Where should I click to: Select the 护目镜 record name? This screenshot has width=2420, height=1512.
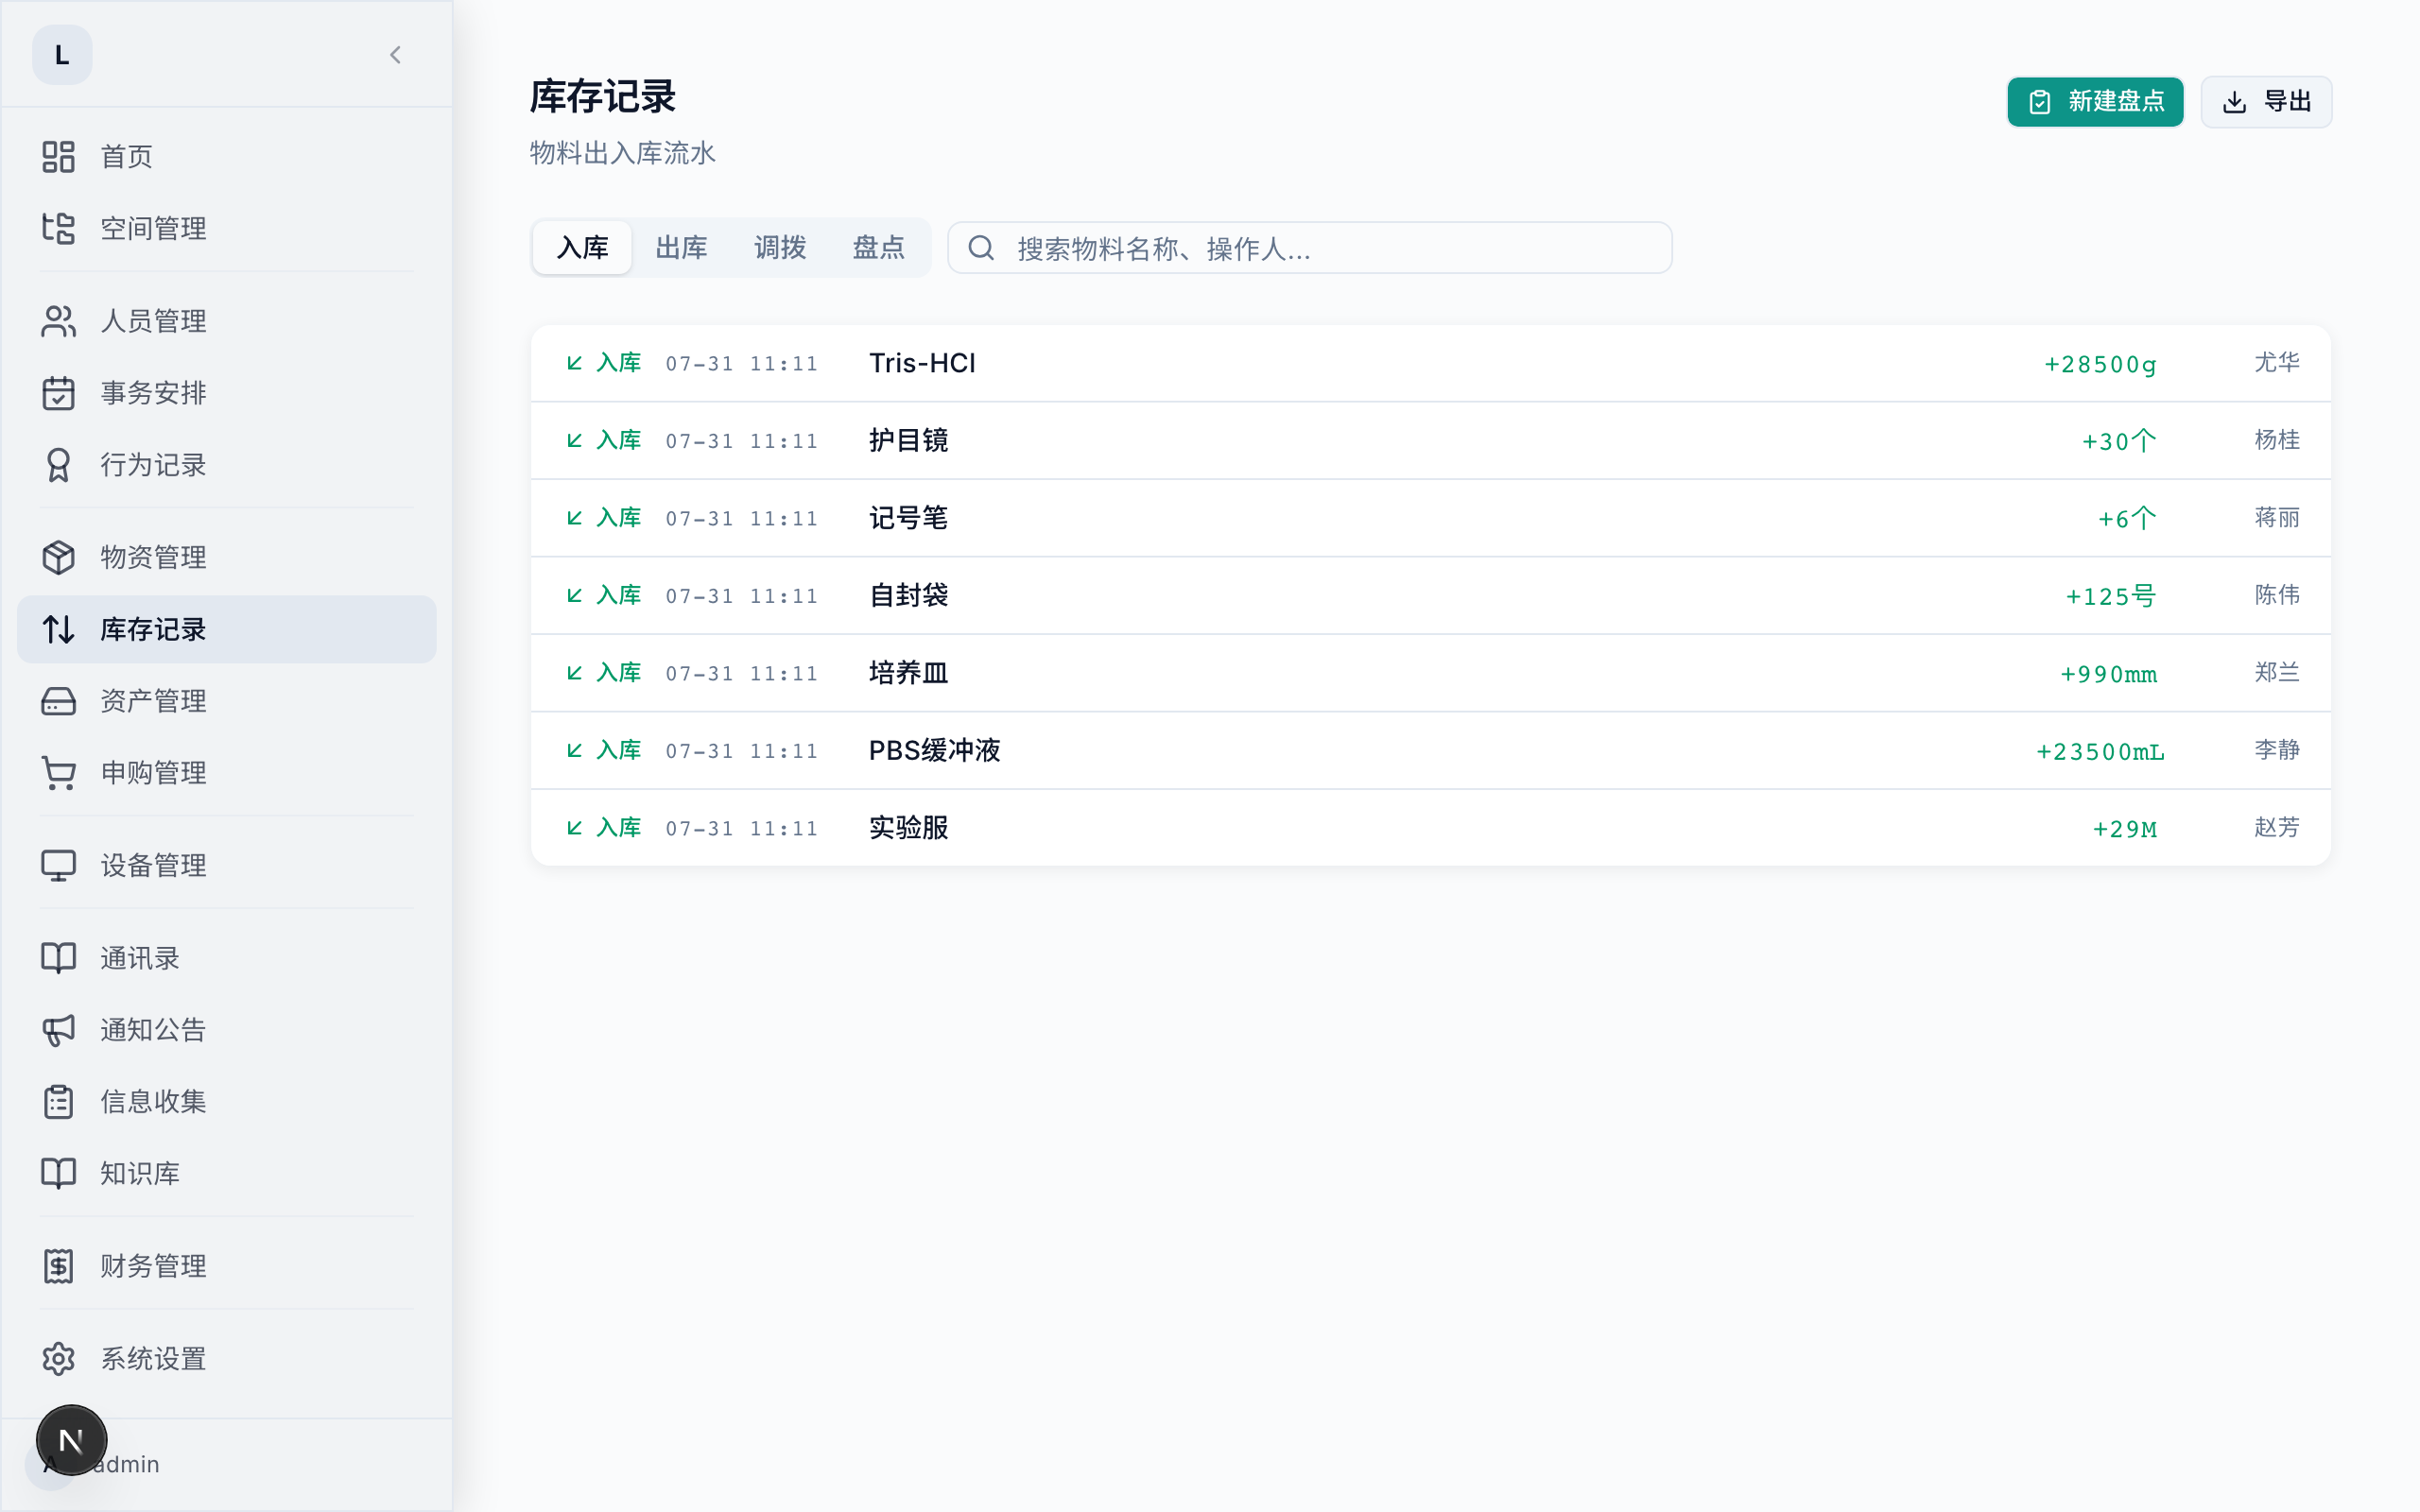pyautogui.click(x=908, y=440)
